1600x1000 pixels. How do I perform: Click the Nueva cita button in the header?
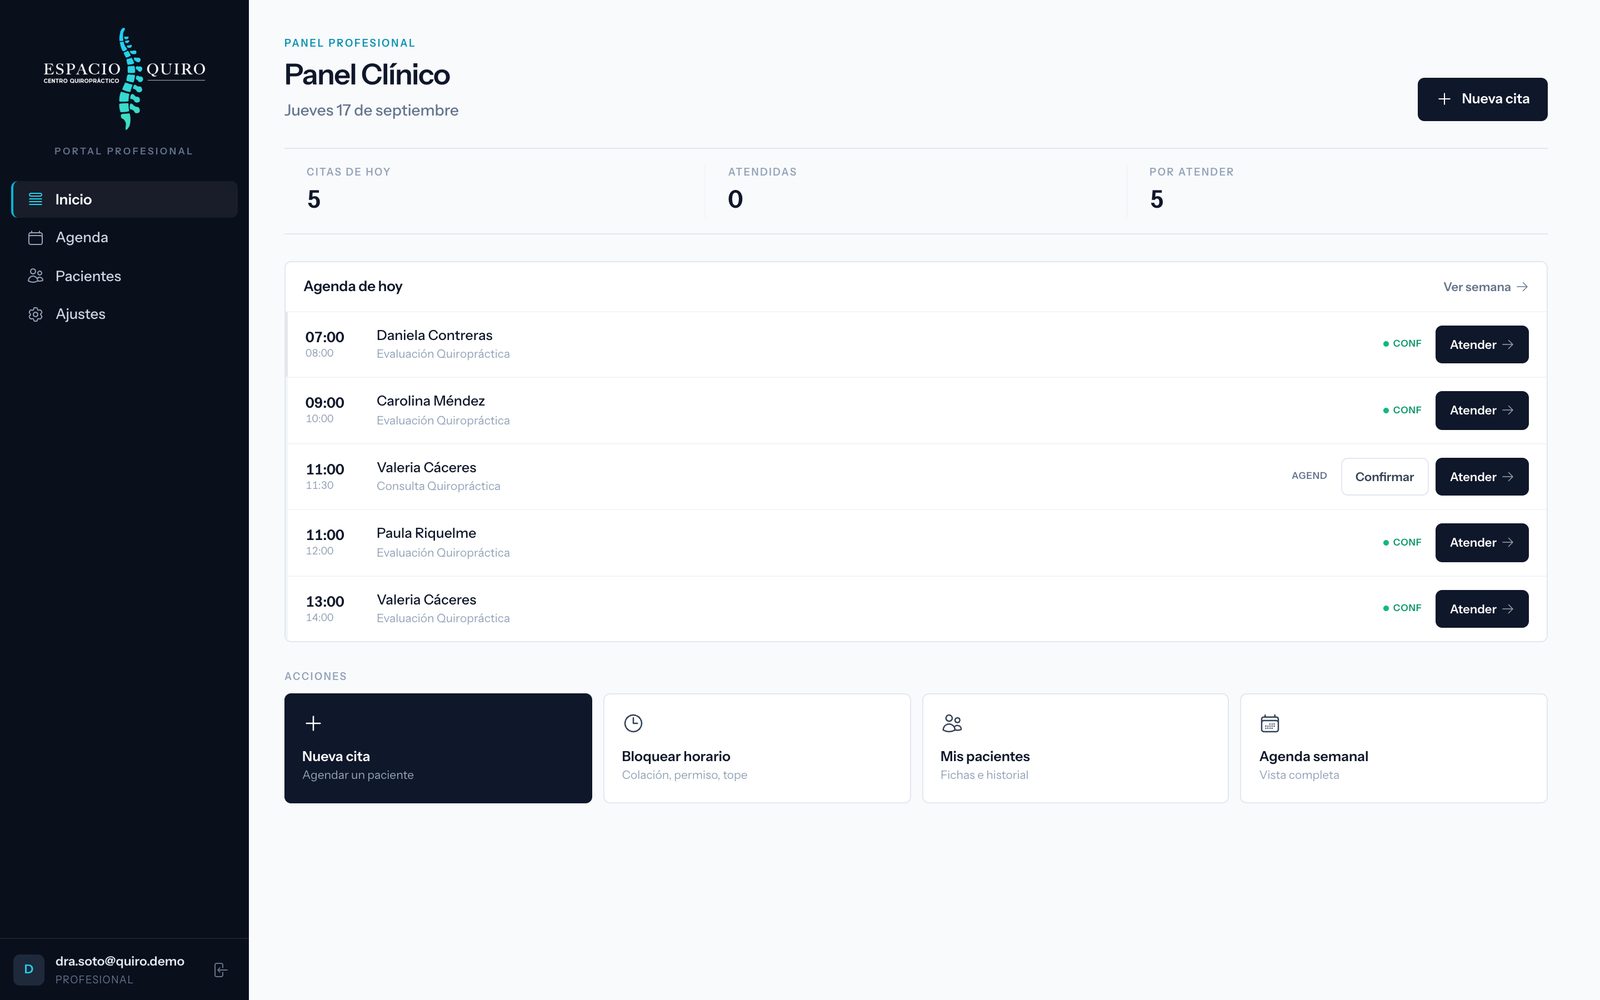[x=1482, y=99]
